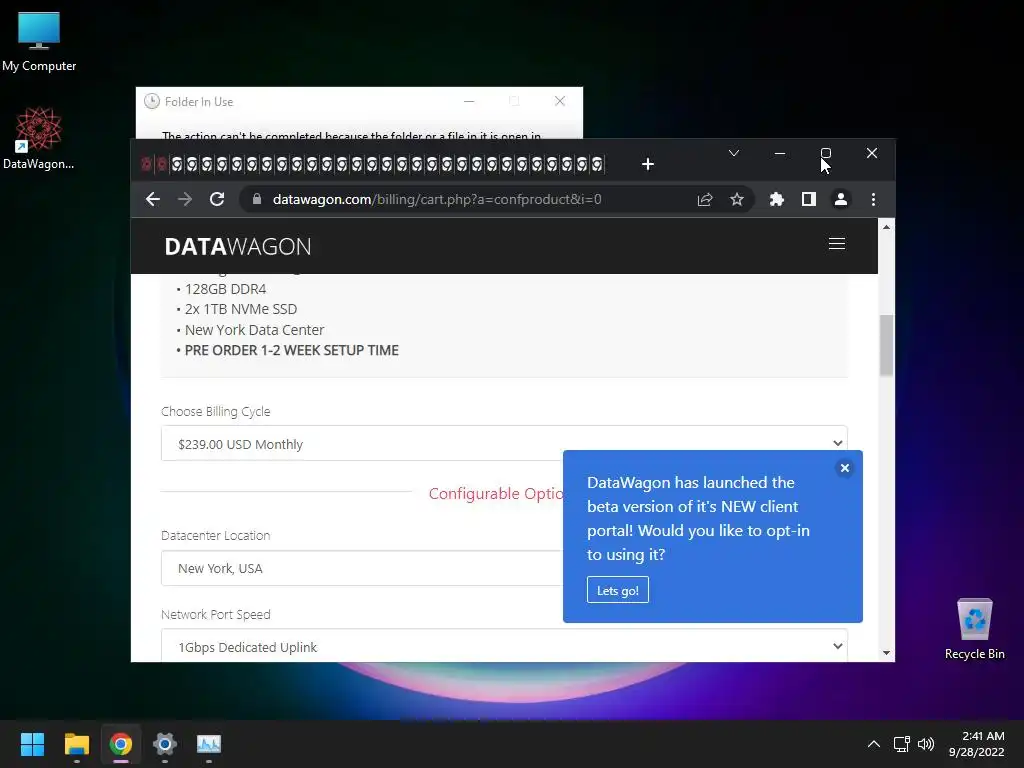
Task: Click the 128GB DDR4 bullet text
Action: (x=225, y=289)
